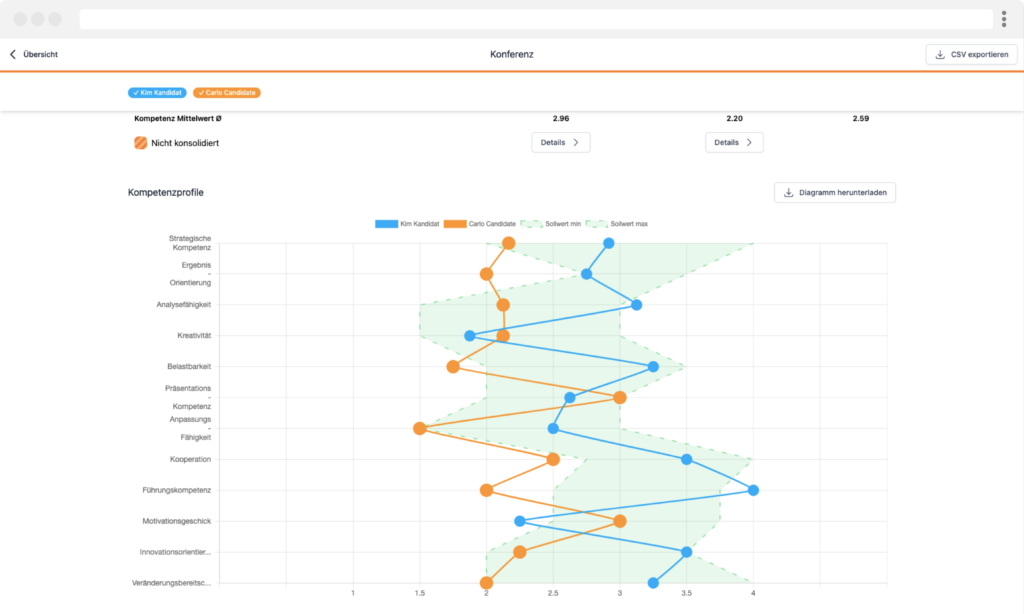Click the Belastbarkeit axis label
This screenshot has width=1024, height=614.
click(x=189, y=366)
